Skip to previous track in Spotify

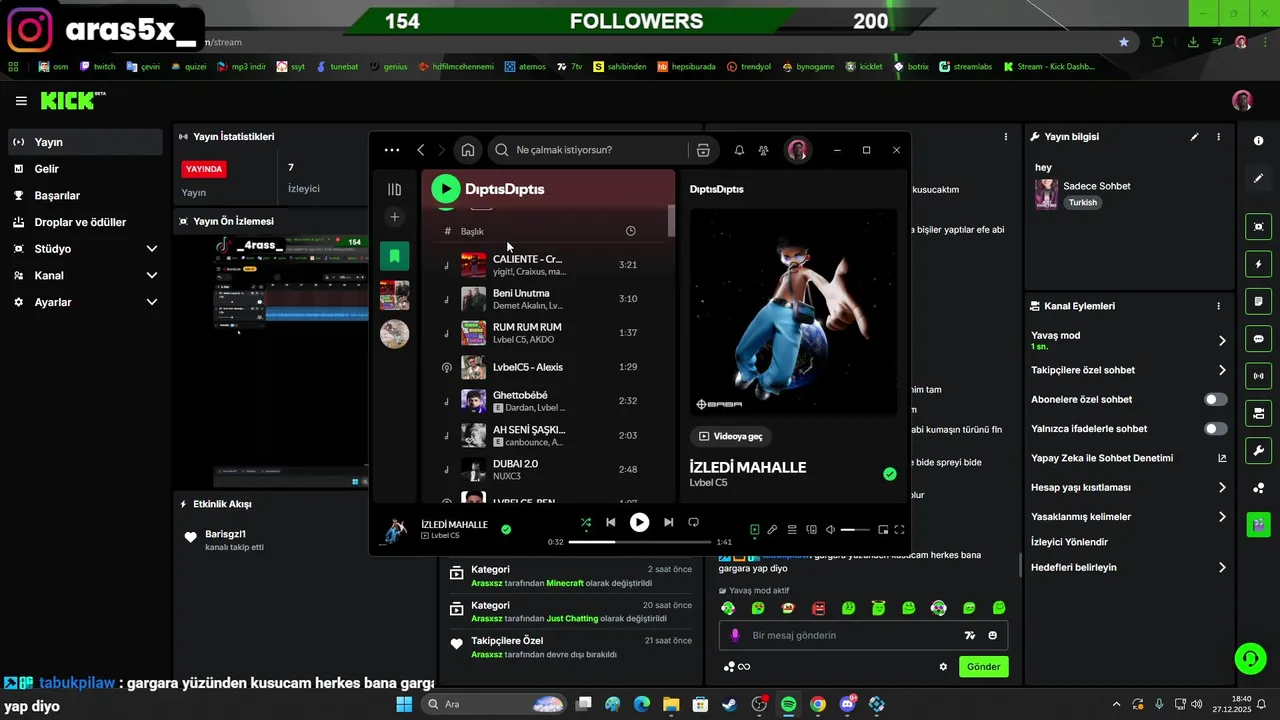pyautogui.click(x=610, y=522)
